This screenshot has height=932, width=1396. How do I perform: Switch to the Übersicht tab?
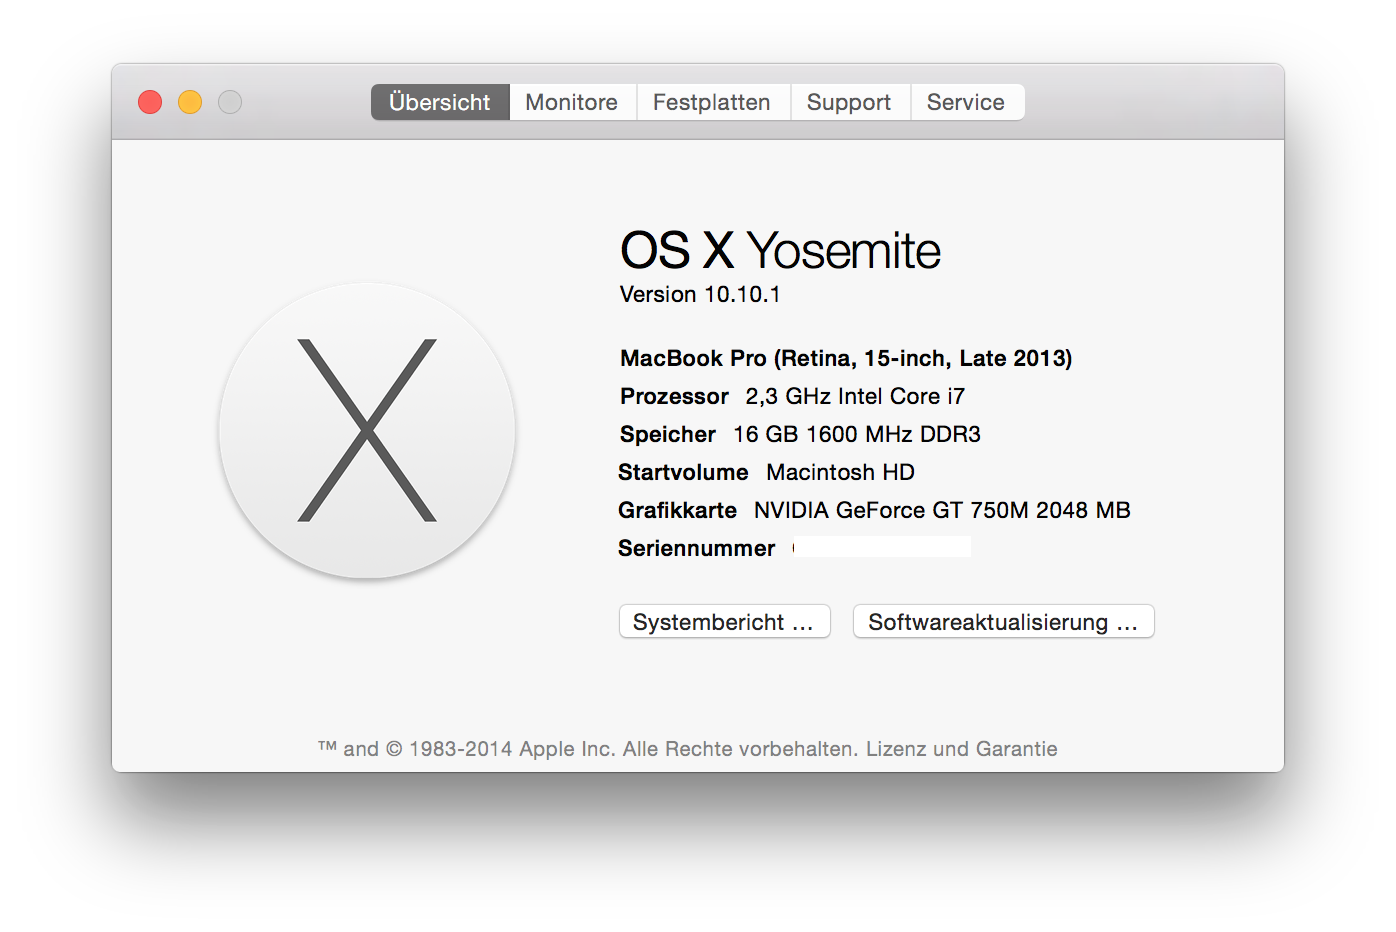pyautogui.click(x=440, y=102)
